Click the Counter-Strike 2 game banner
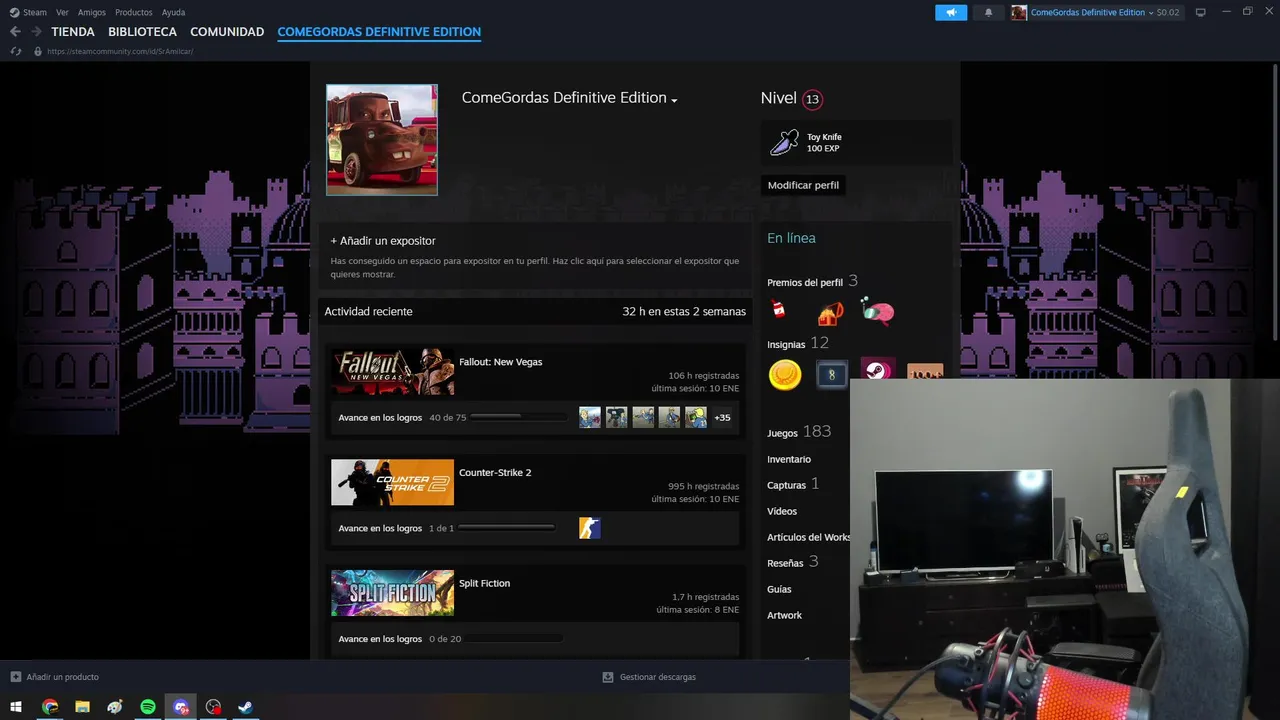The height and width of the screenshot is (720, 1280). tap(392, 482)
